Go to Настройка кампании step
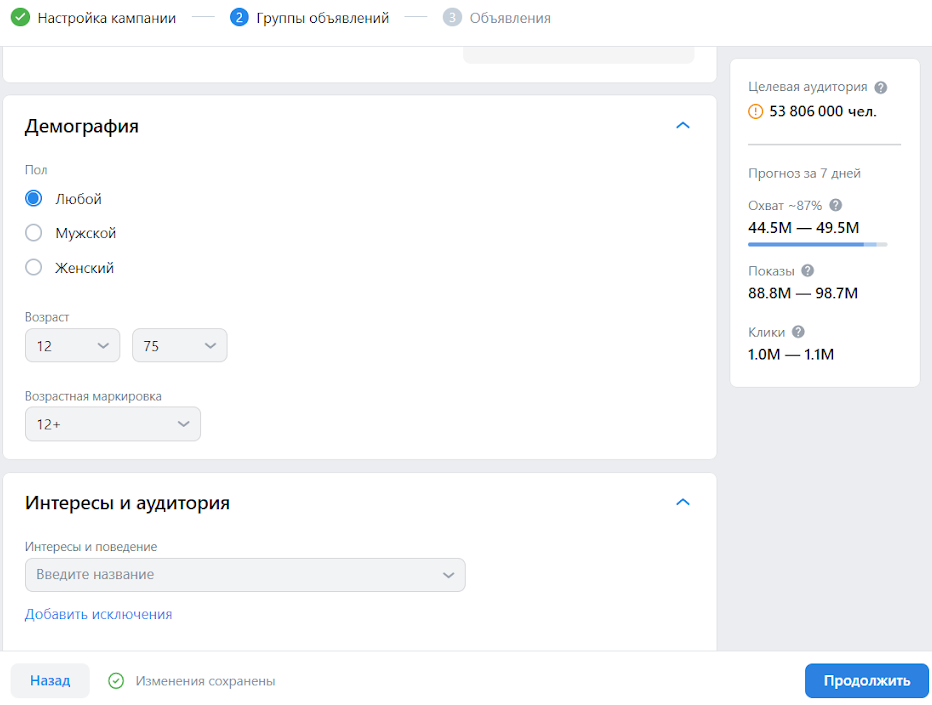Image resolution: width=932 pixels, height=705 pixels. [107, 18]
